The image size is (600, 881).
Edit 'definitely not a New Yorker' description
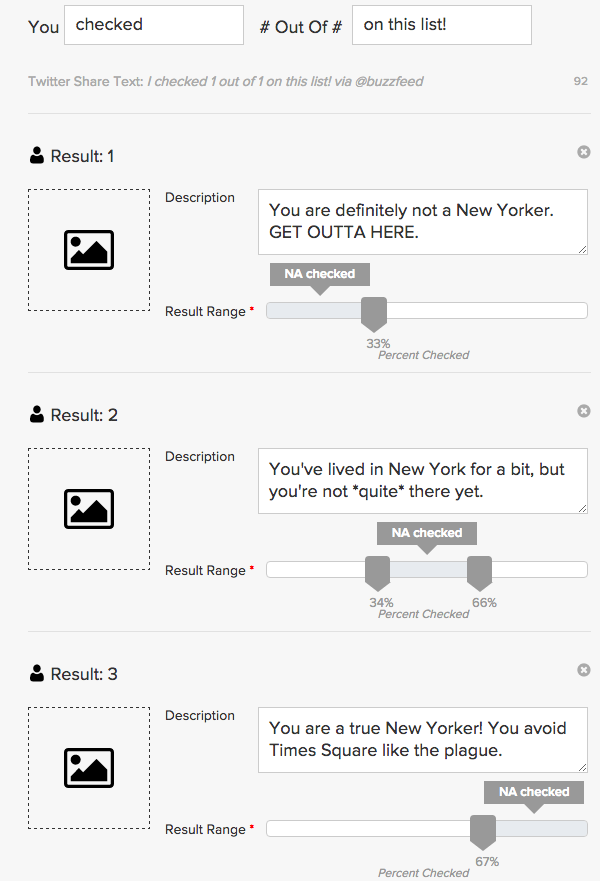tap(423, 222)
